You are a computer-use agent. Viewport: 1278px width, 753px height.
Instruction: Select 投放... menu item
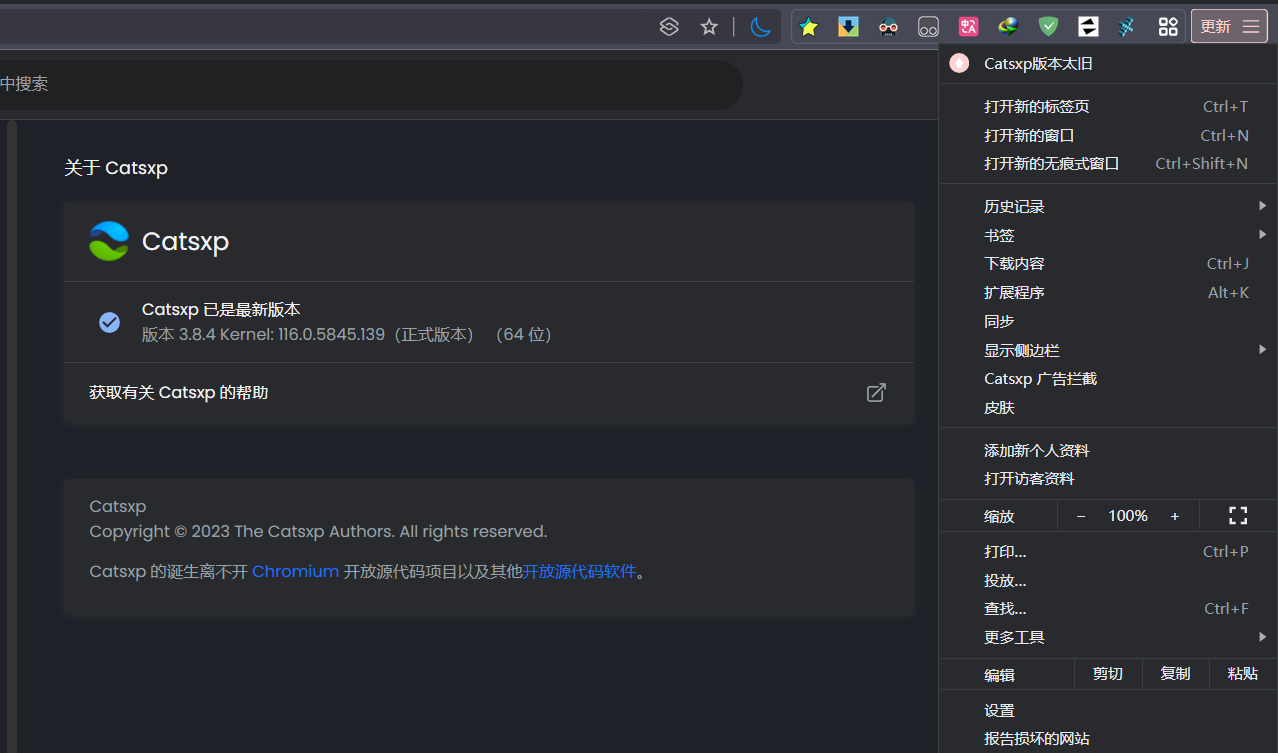pos(1108,581)
